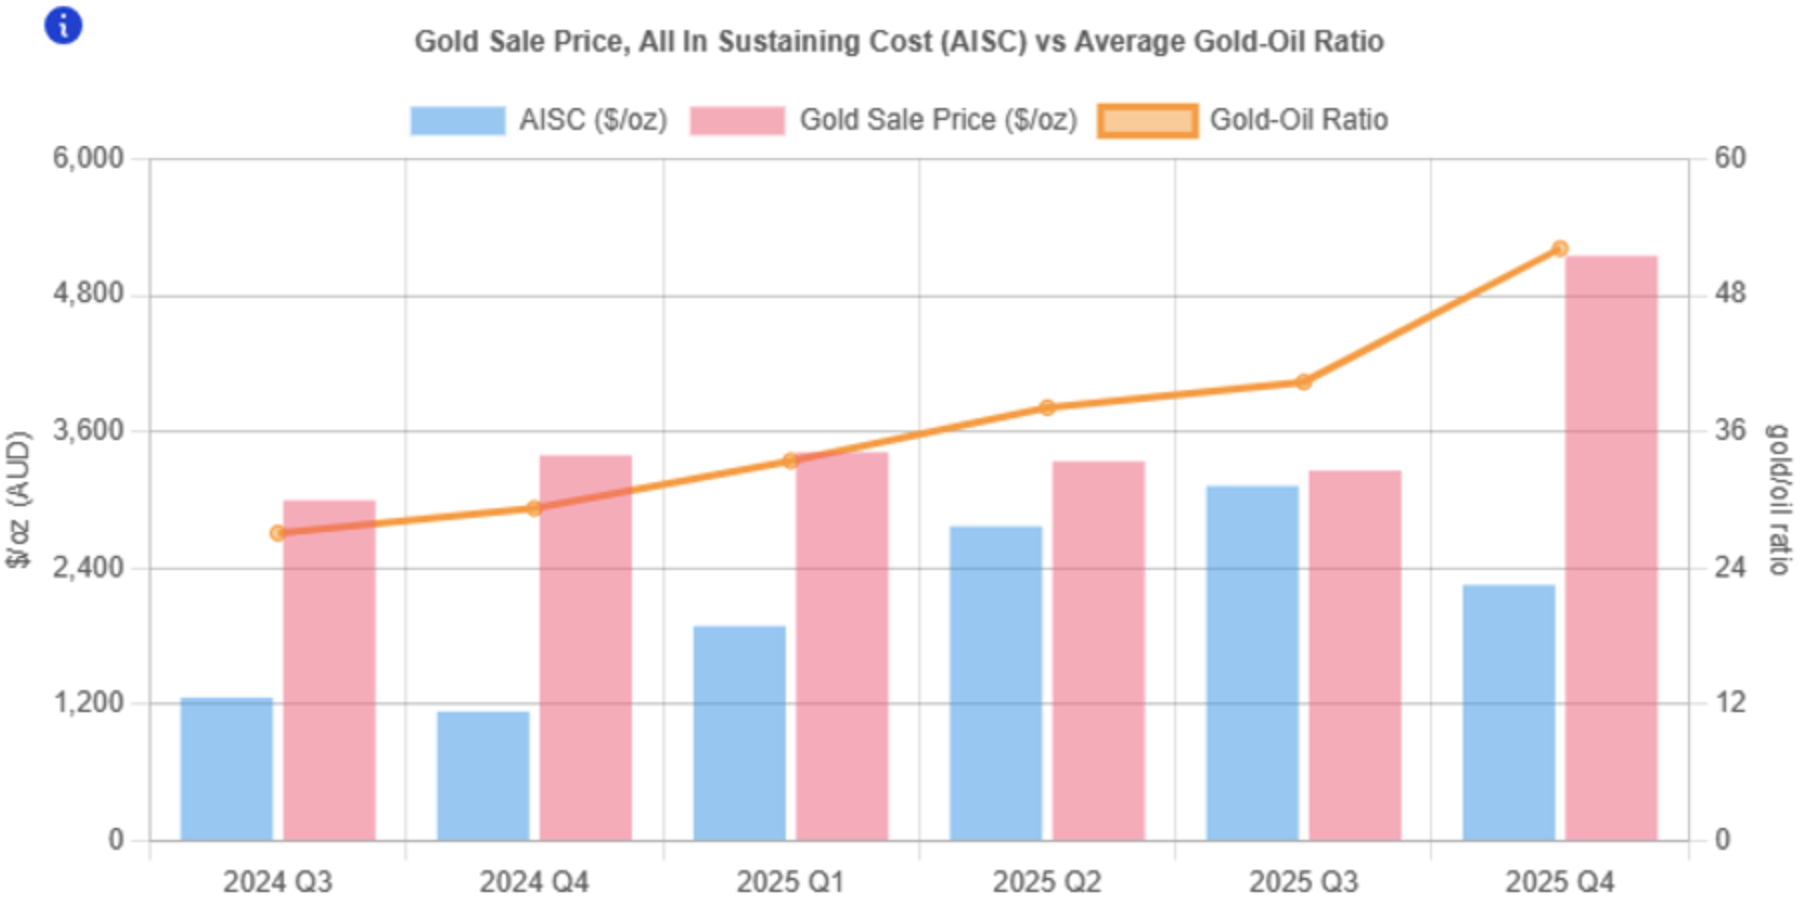The image size is (1806, 914).
Task: Click the blue AISC legend swatch
Action: pyautogui.click(x=457, y=121)
